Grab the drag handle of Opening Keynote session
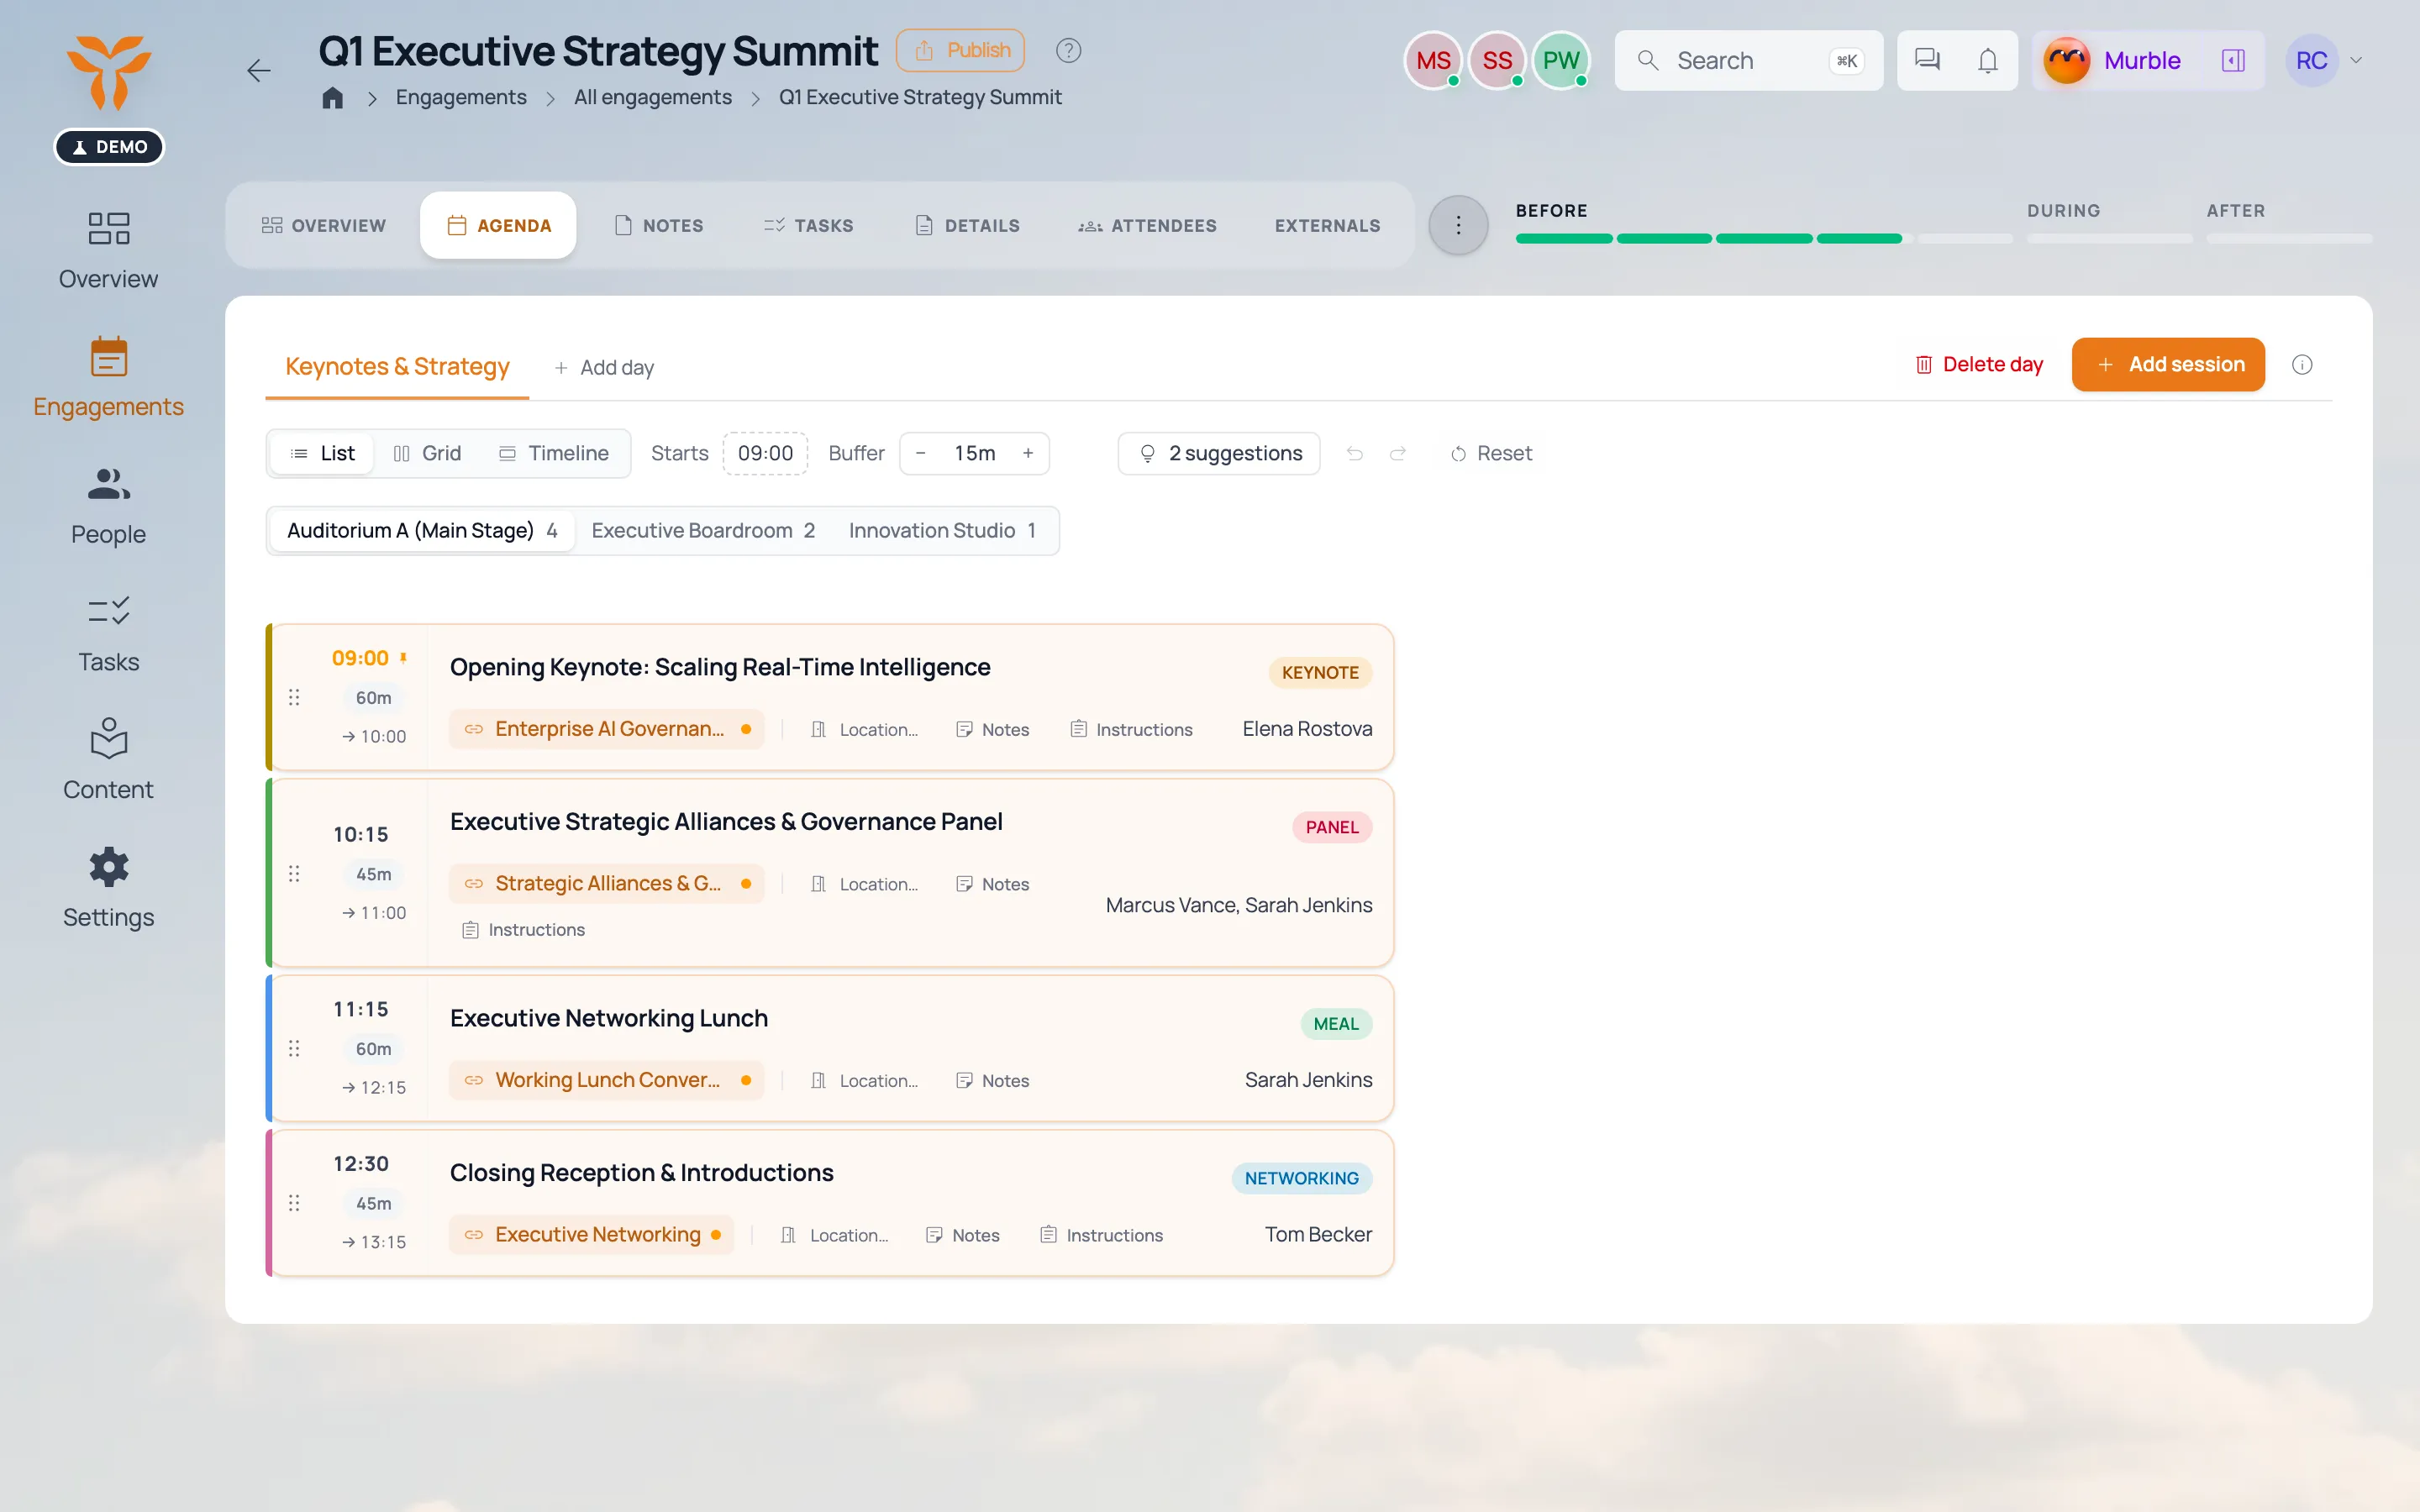2420x1512 pixels. 294,697
